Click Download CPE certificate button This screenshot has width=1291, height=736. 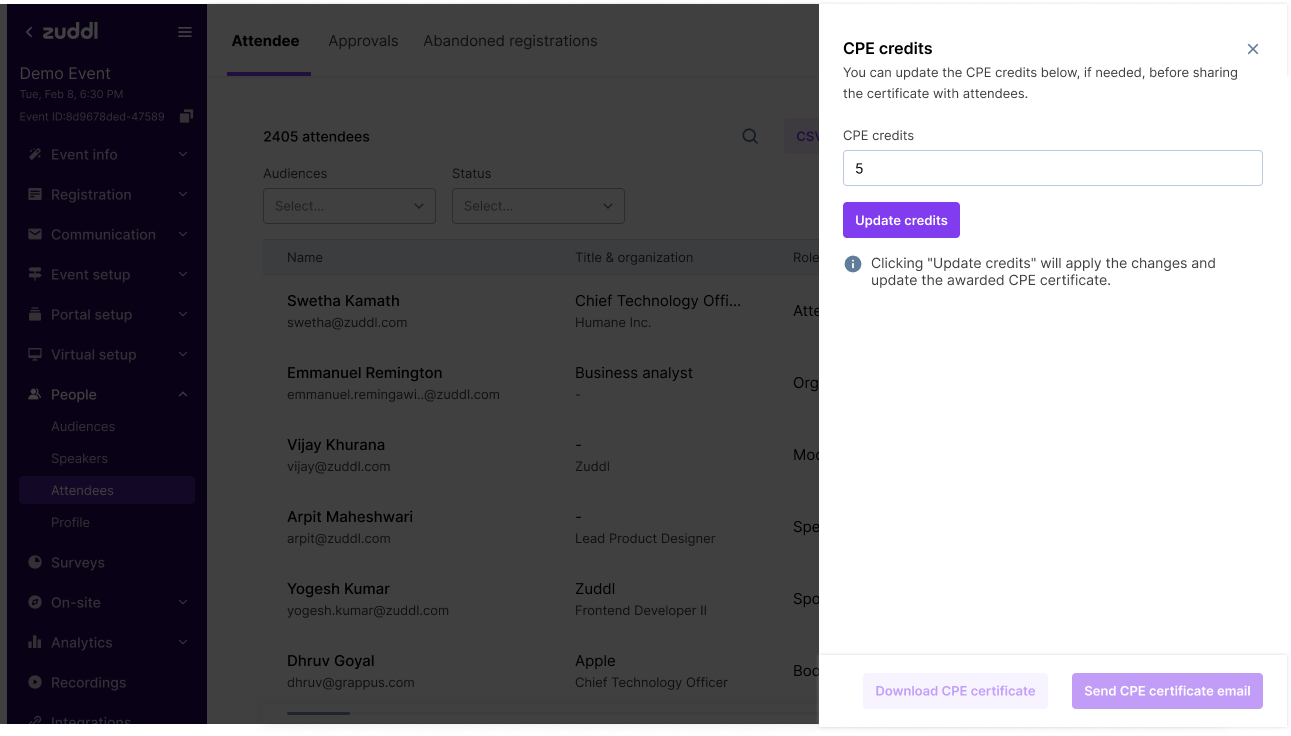coord(955,691)
